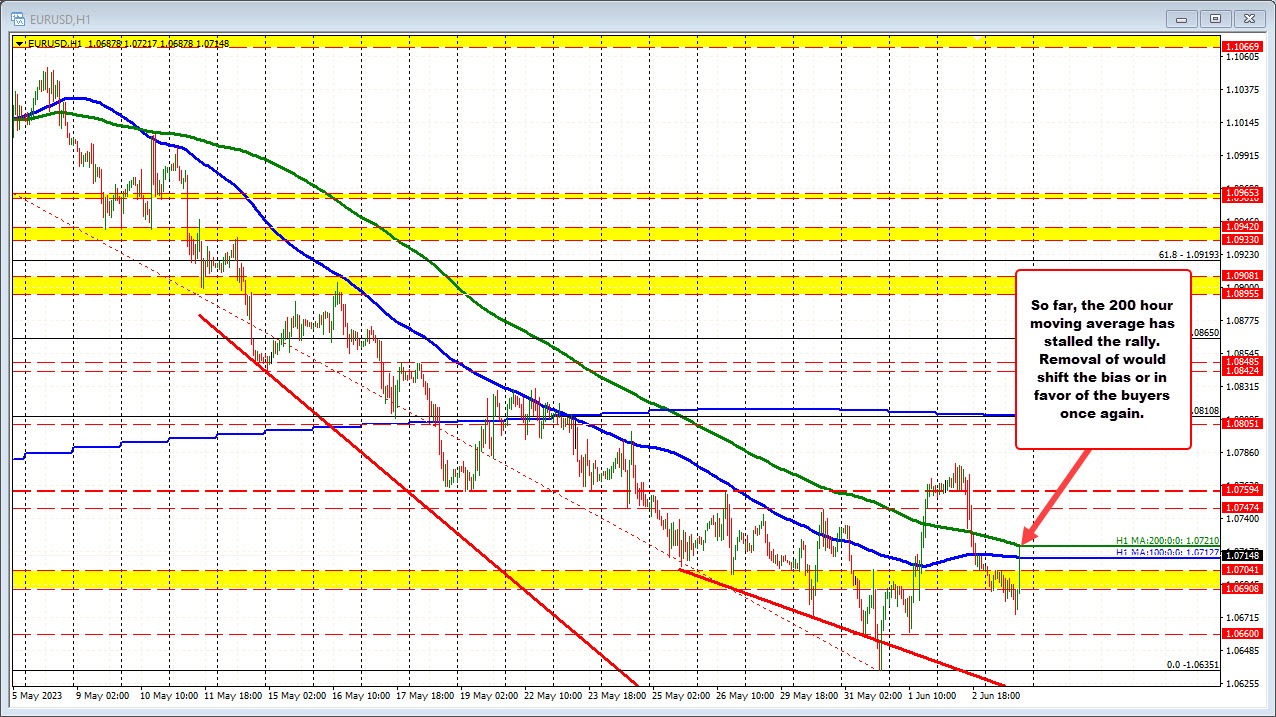Click the 1.08315 price axis value
Viewport: 1276px width, 717px height.
click(x=1241, y=386)
